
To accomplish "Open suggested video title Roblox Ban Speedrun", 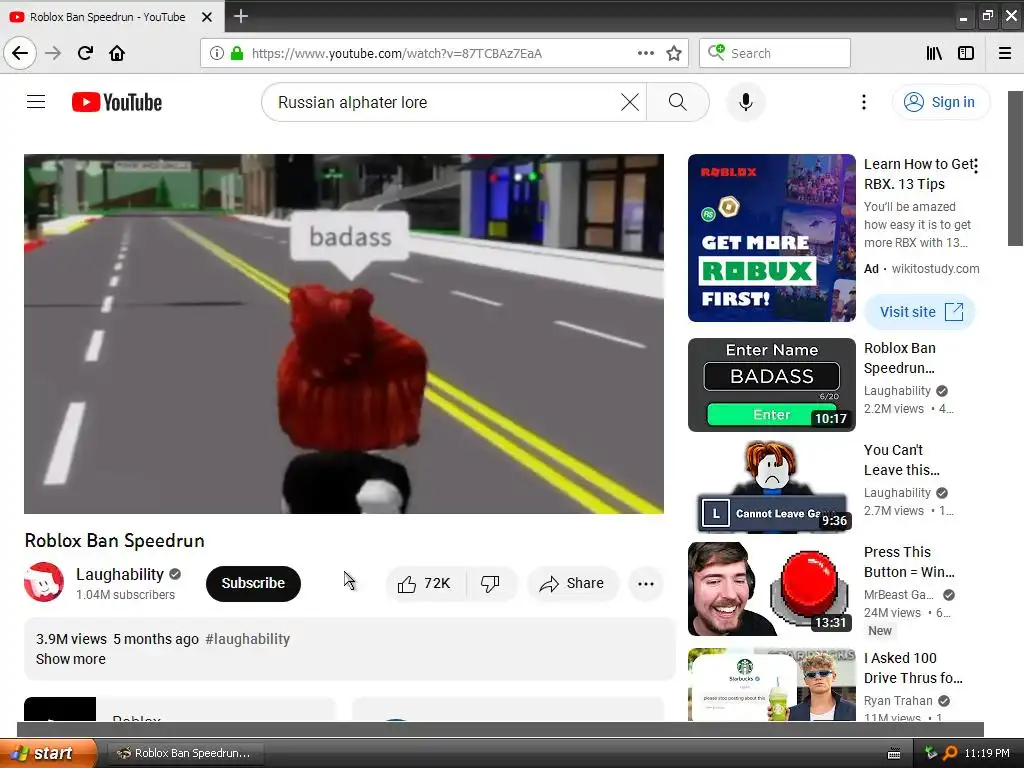I will point(899,358).
